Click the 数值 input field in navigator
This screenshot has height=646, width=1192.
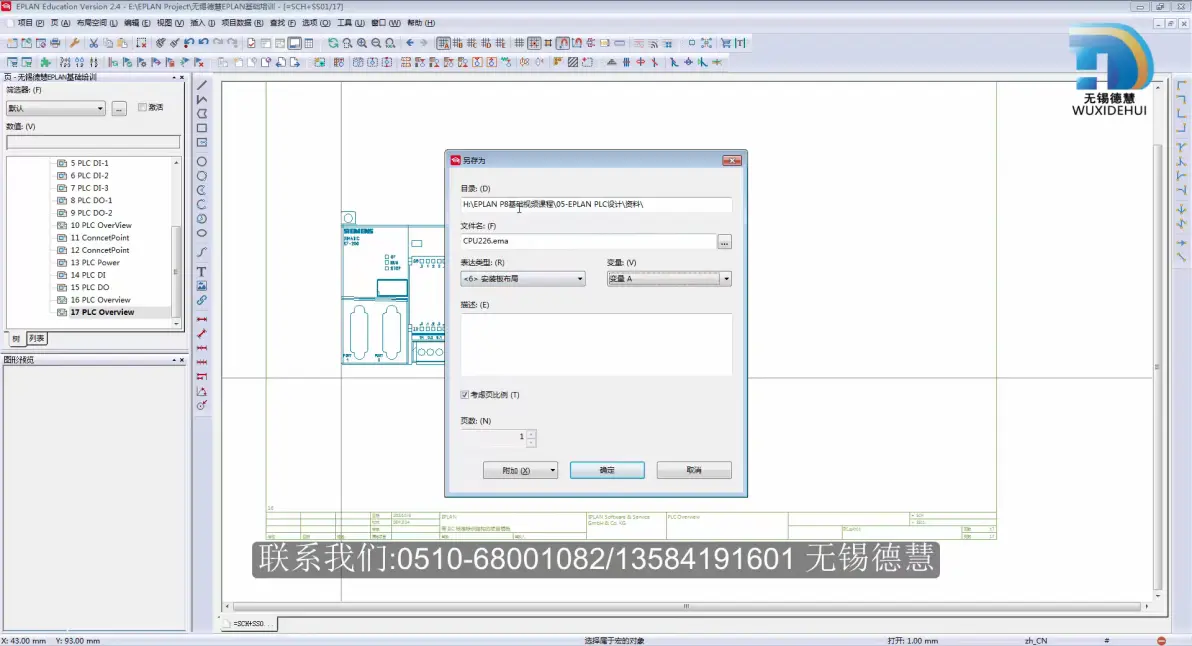pyautogui.click(x=94, y=142)
